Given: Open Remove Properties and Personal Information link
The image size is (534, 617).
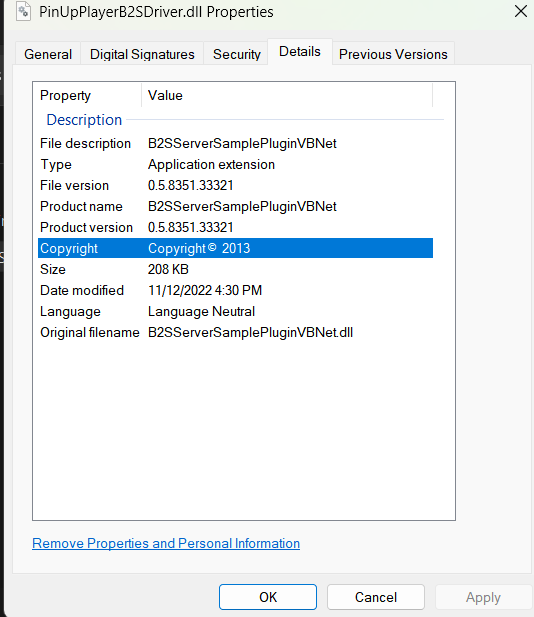Looking at the screenshot, I should (x=166, y=543).
